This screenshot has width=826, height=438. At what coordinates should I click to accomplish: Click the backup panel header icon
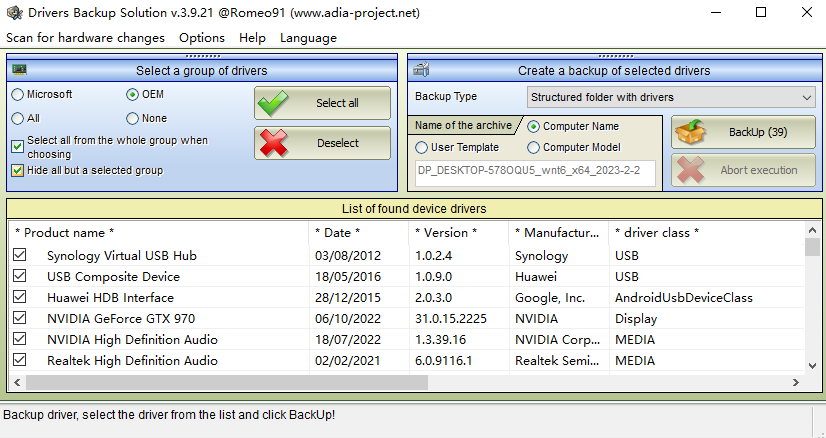pos(421,70)
